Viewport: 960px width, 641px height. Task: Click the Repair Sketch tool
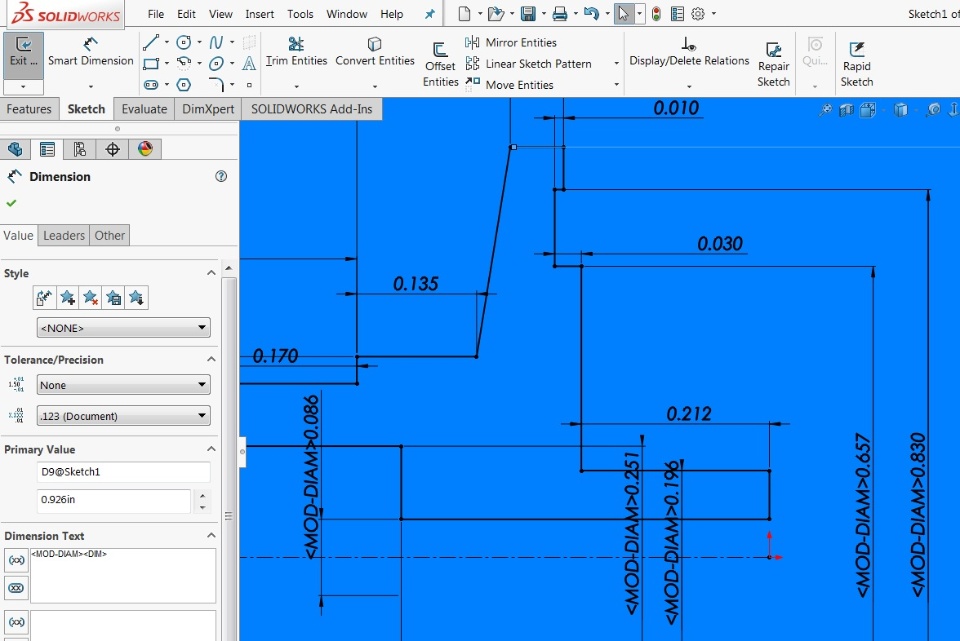click(773, 65)
